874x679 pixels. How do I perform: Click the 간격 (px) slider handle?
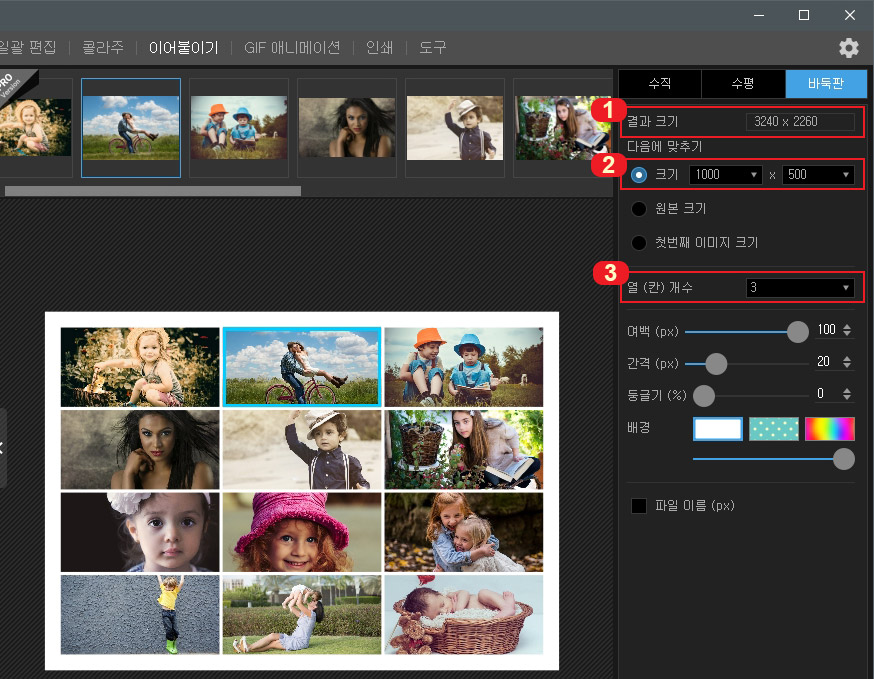point(716,364)
